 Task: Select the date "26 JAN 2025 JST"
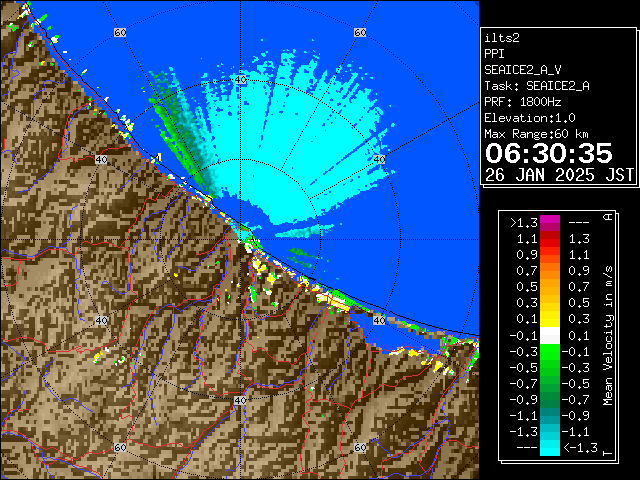coord(559,175)
